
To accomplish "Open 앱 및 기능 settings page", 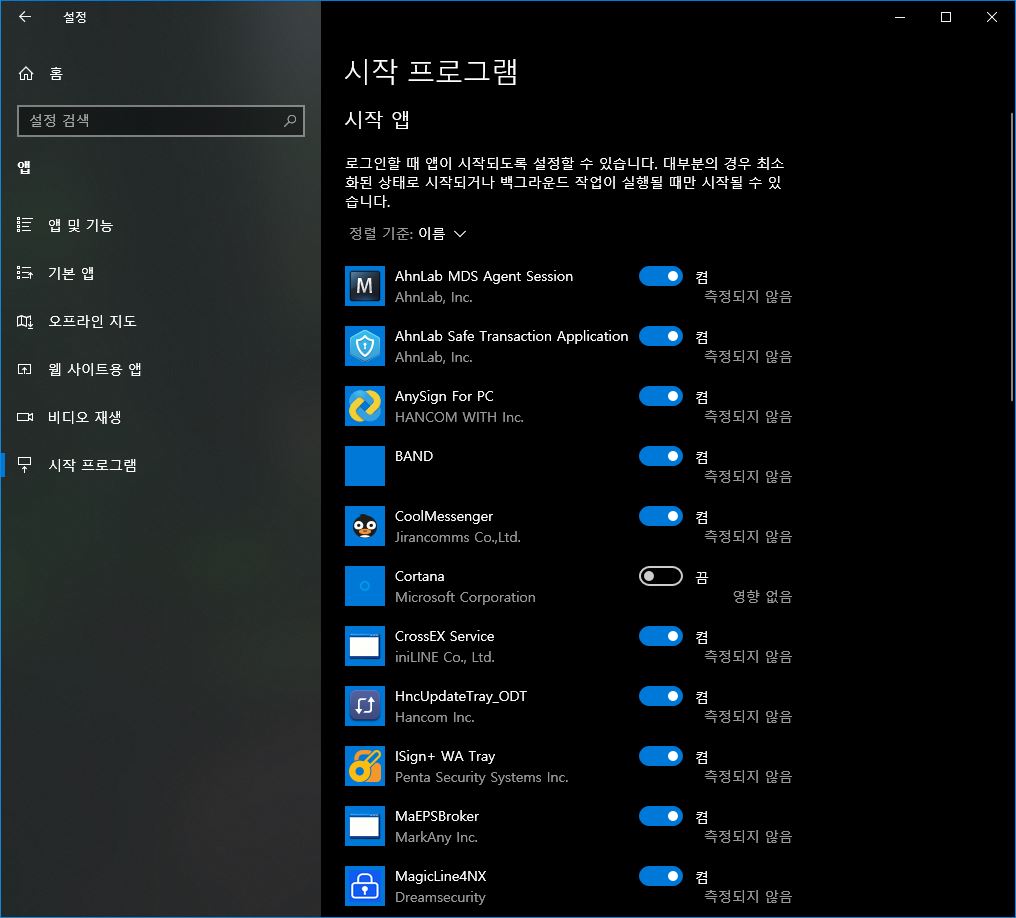I will coord(161,225).
